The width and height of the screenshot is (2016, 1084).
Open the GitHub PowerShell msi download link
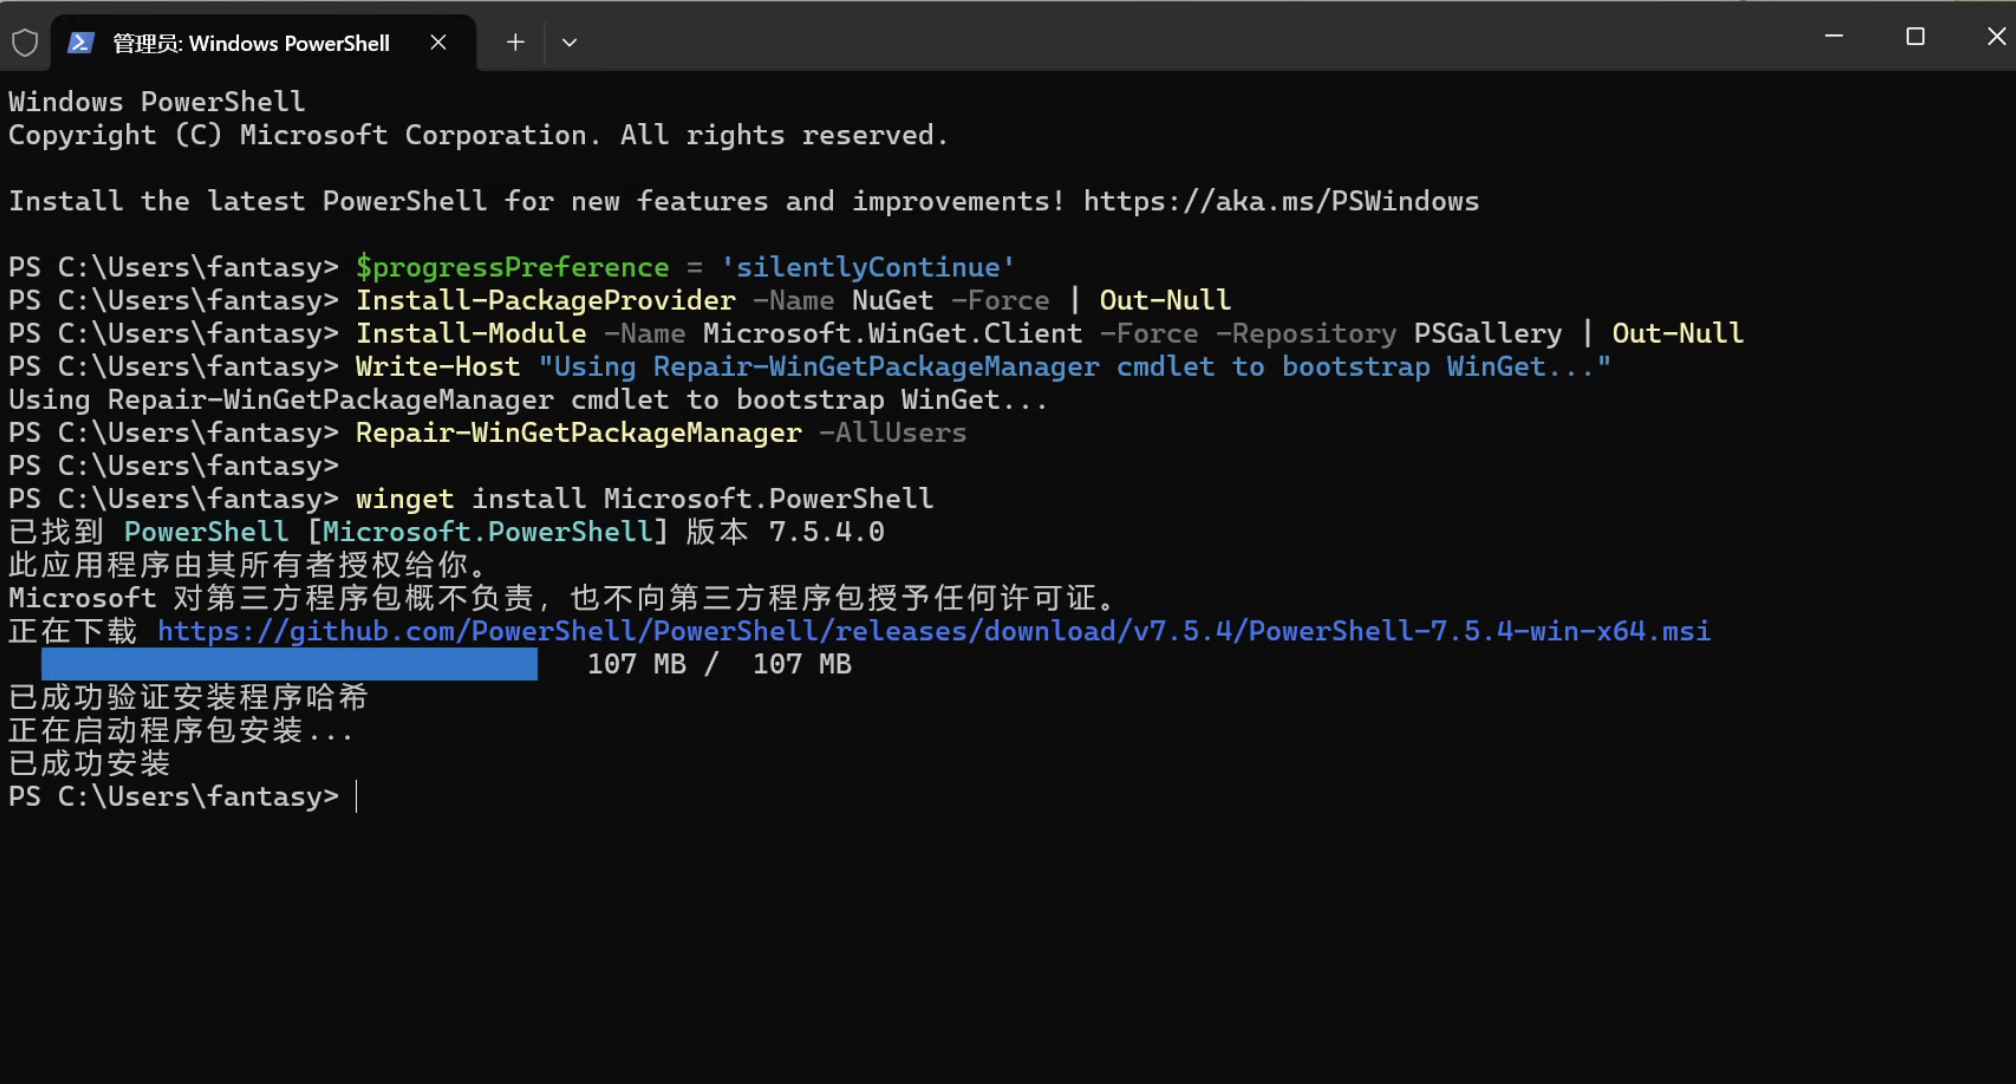933,631
